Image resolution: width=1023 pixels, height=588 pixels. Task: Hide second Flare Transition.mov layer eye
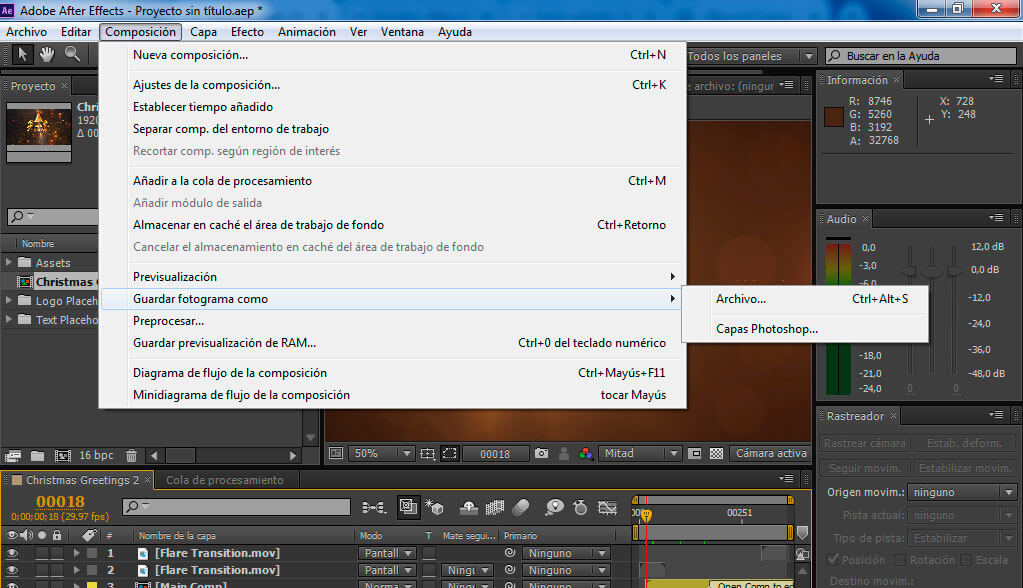(12, 570)
